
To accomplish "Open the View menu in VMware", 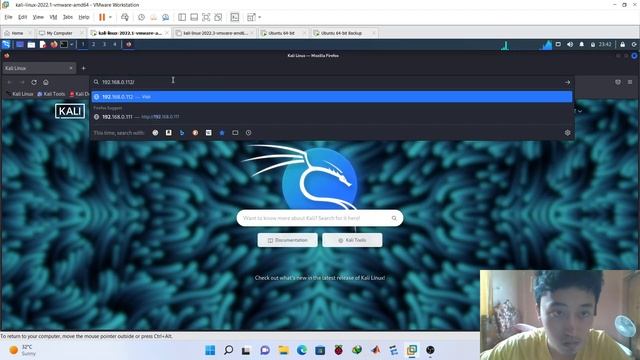I will 38,17.
